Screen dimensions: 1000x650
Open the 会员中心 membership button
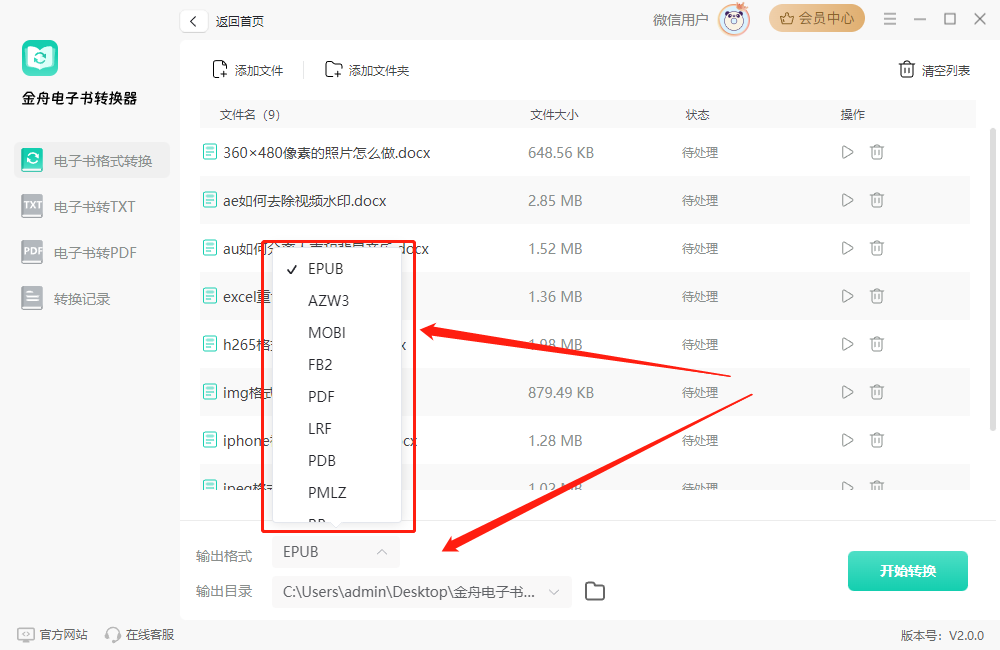click(817, 19)
